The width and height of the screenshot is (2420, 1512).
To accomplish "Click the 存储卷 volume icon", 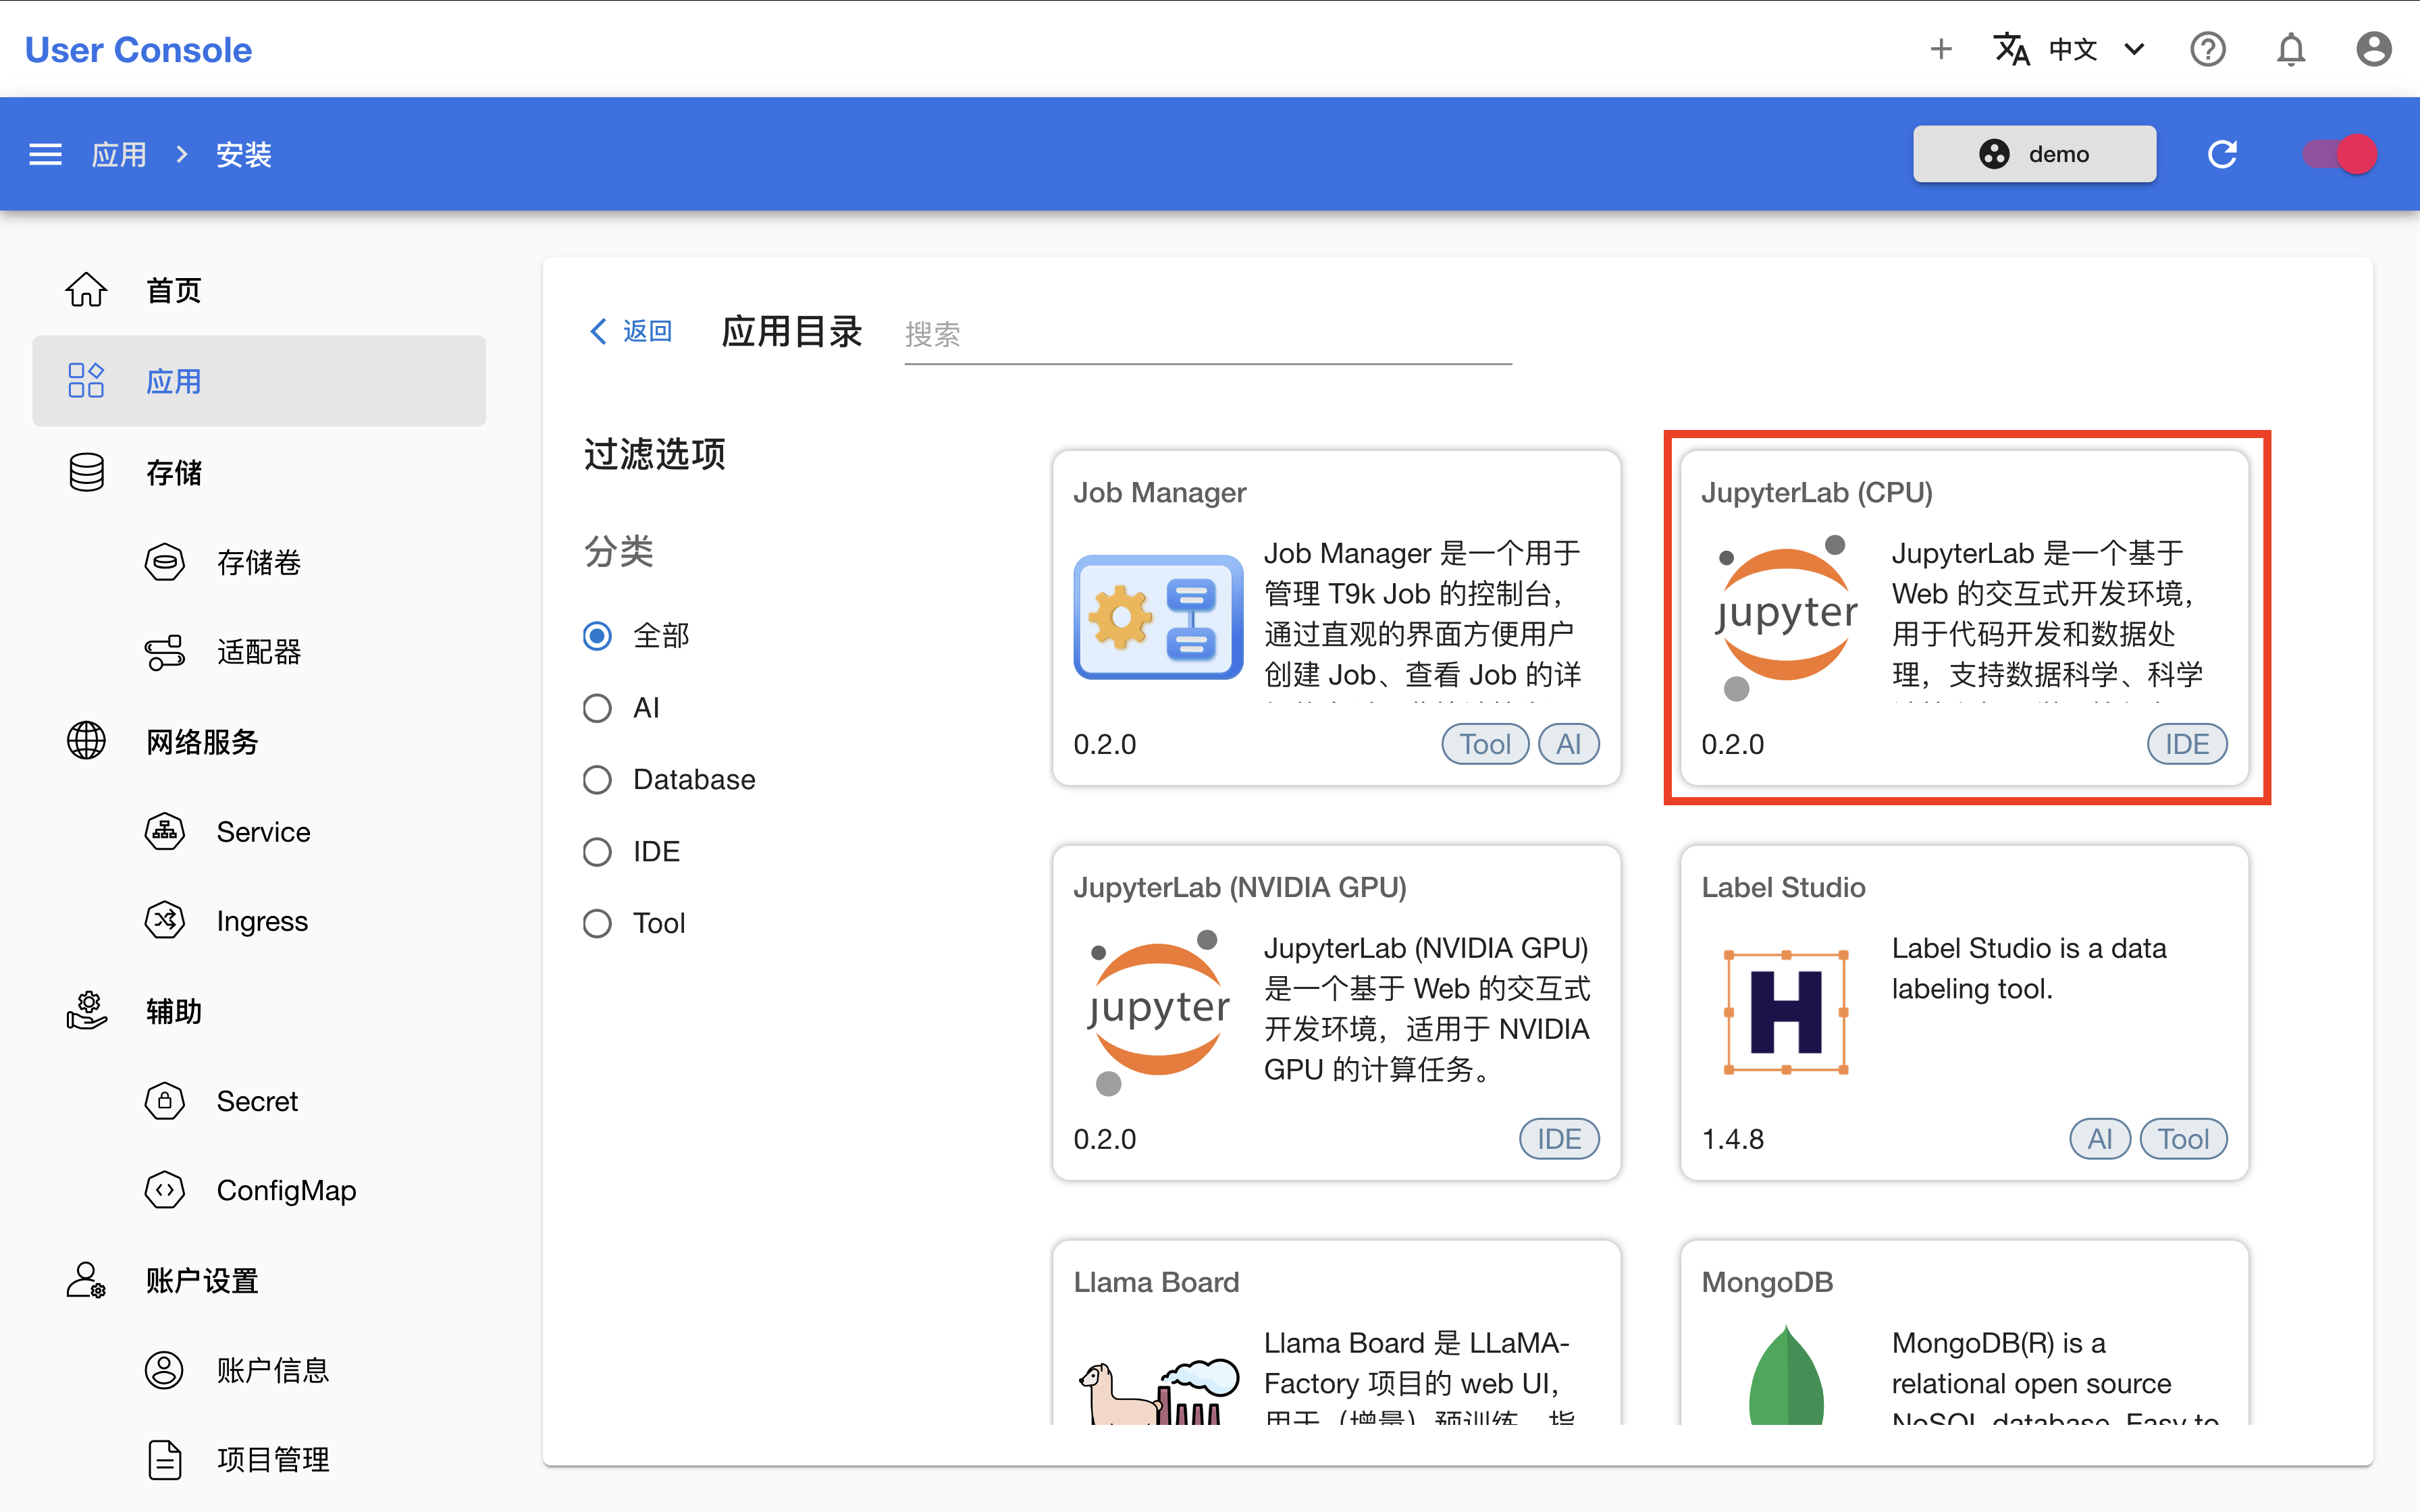I will [x=165, y=562].
